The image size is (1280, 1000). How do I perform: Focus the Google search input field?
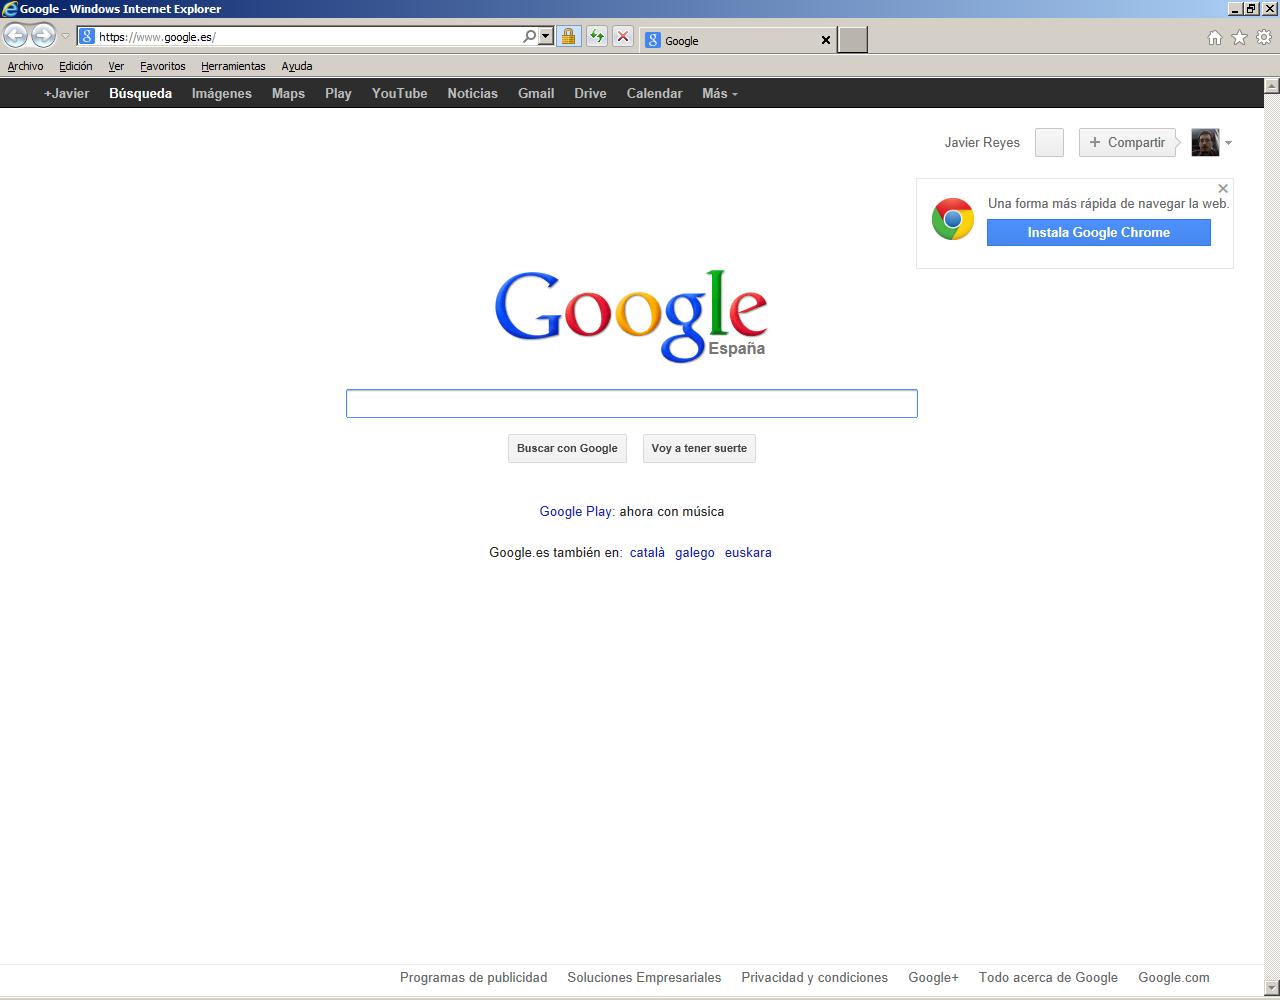click(632, 404)
